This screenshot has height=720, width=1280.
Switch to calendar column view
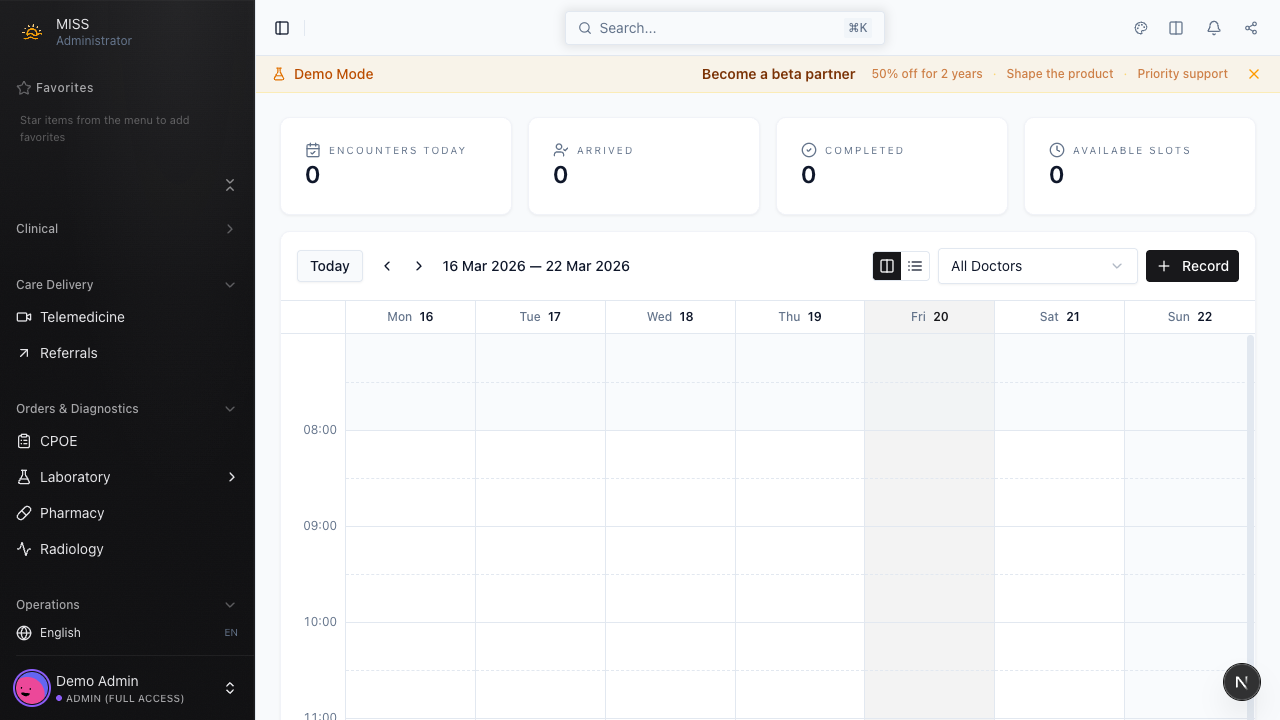coord(887,266)
